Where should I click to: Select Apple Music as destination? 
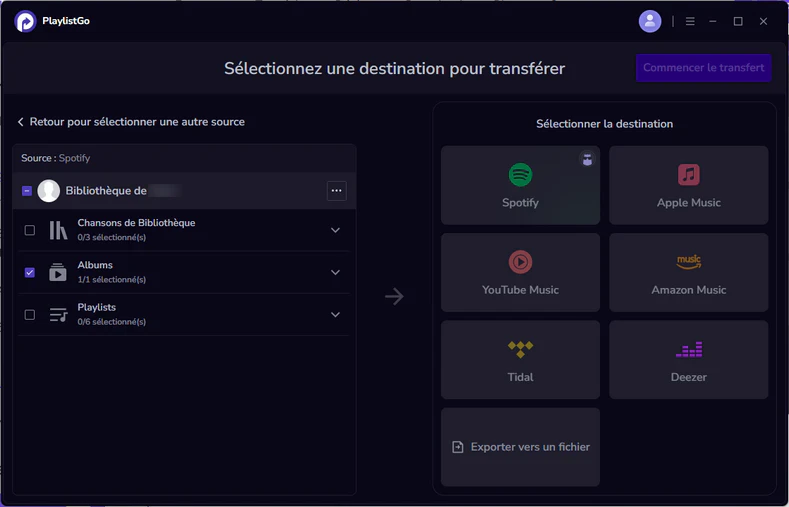688,185
